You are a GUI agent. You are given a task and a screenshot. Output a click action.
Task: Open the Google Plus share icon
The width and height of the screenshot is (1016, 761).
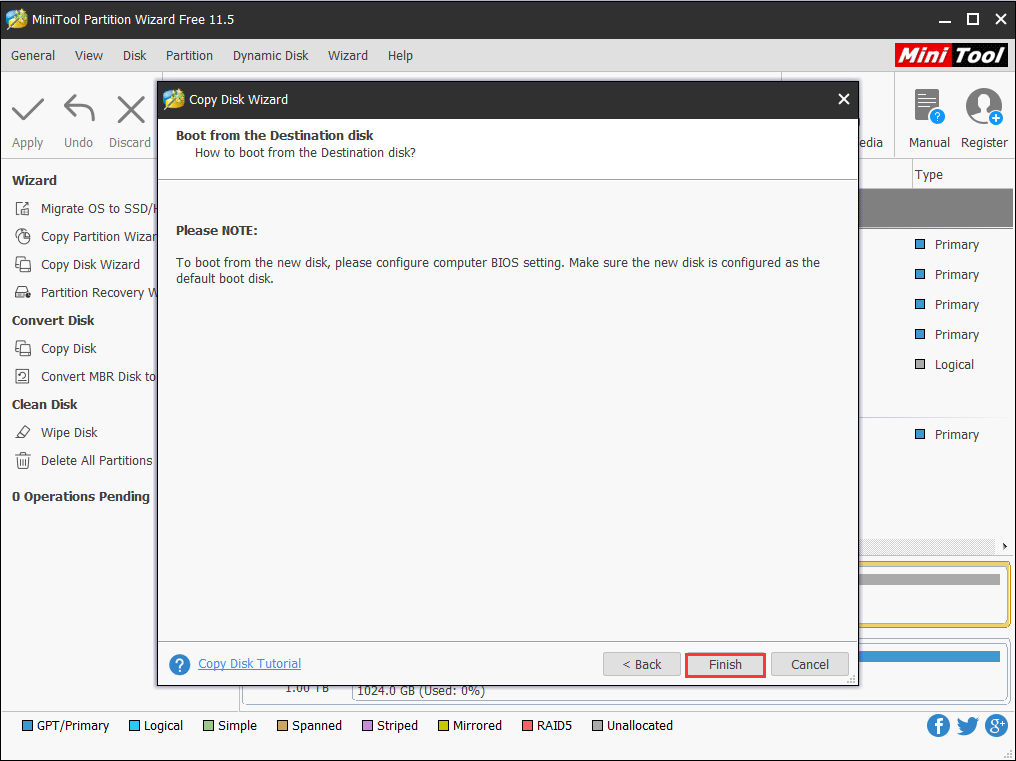[996, 726]
